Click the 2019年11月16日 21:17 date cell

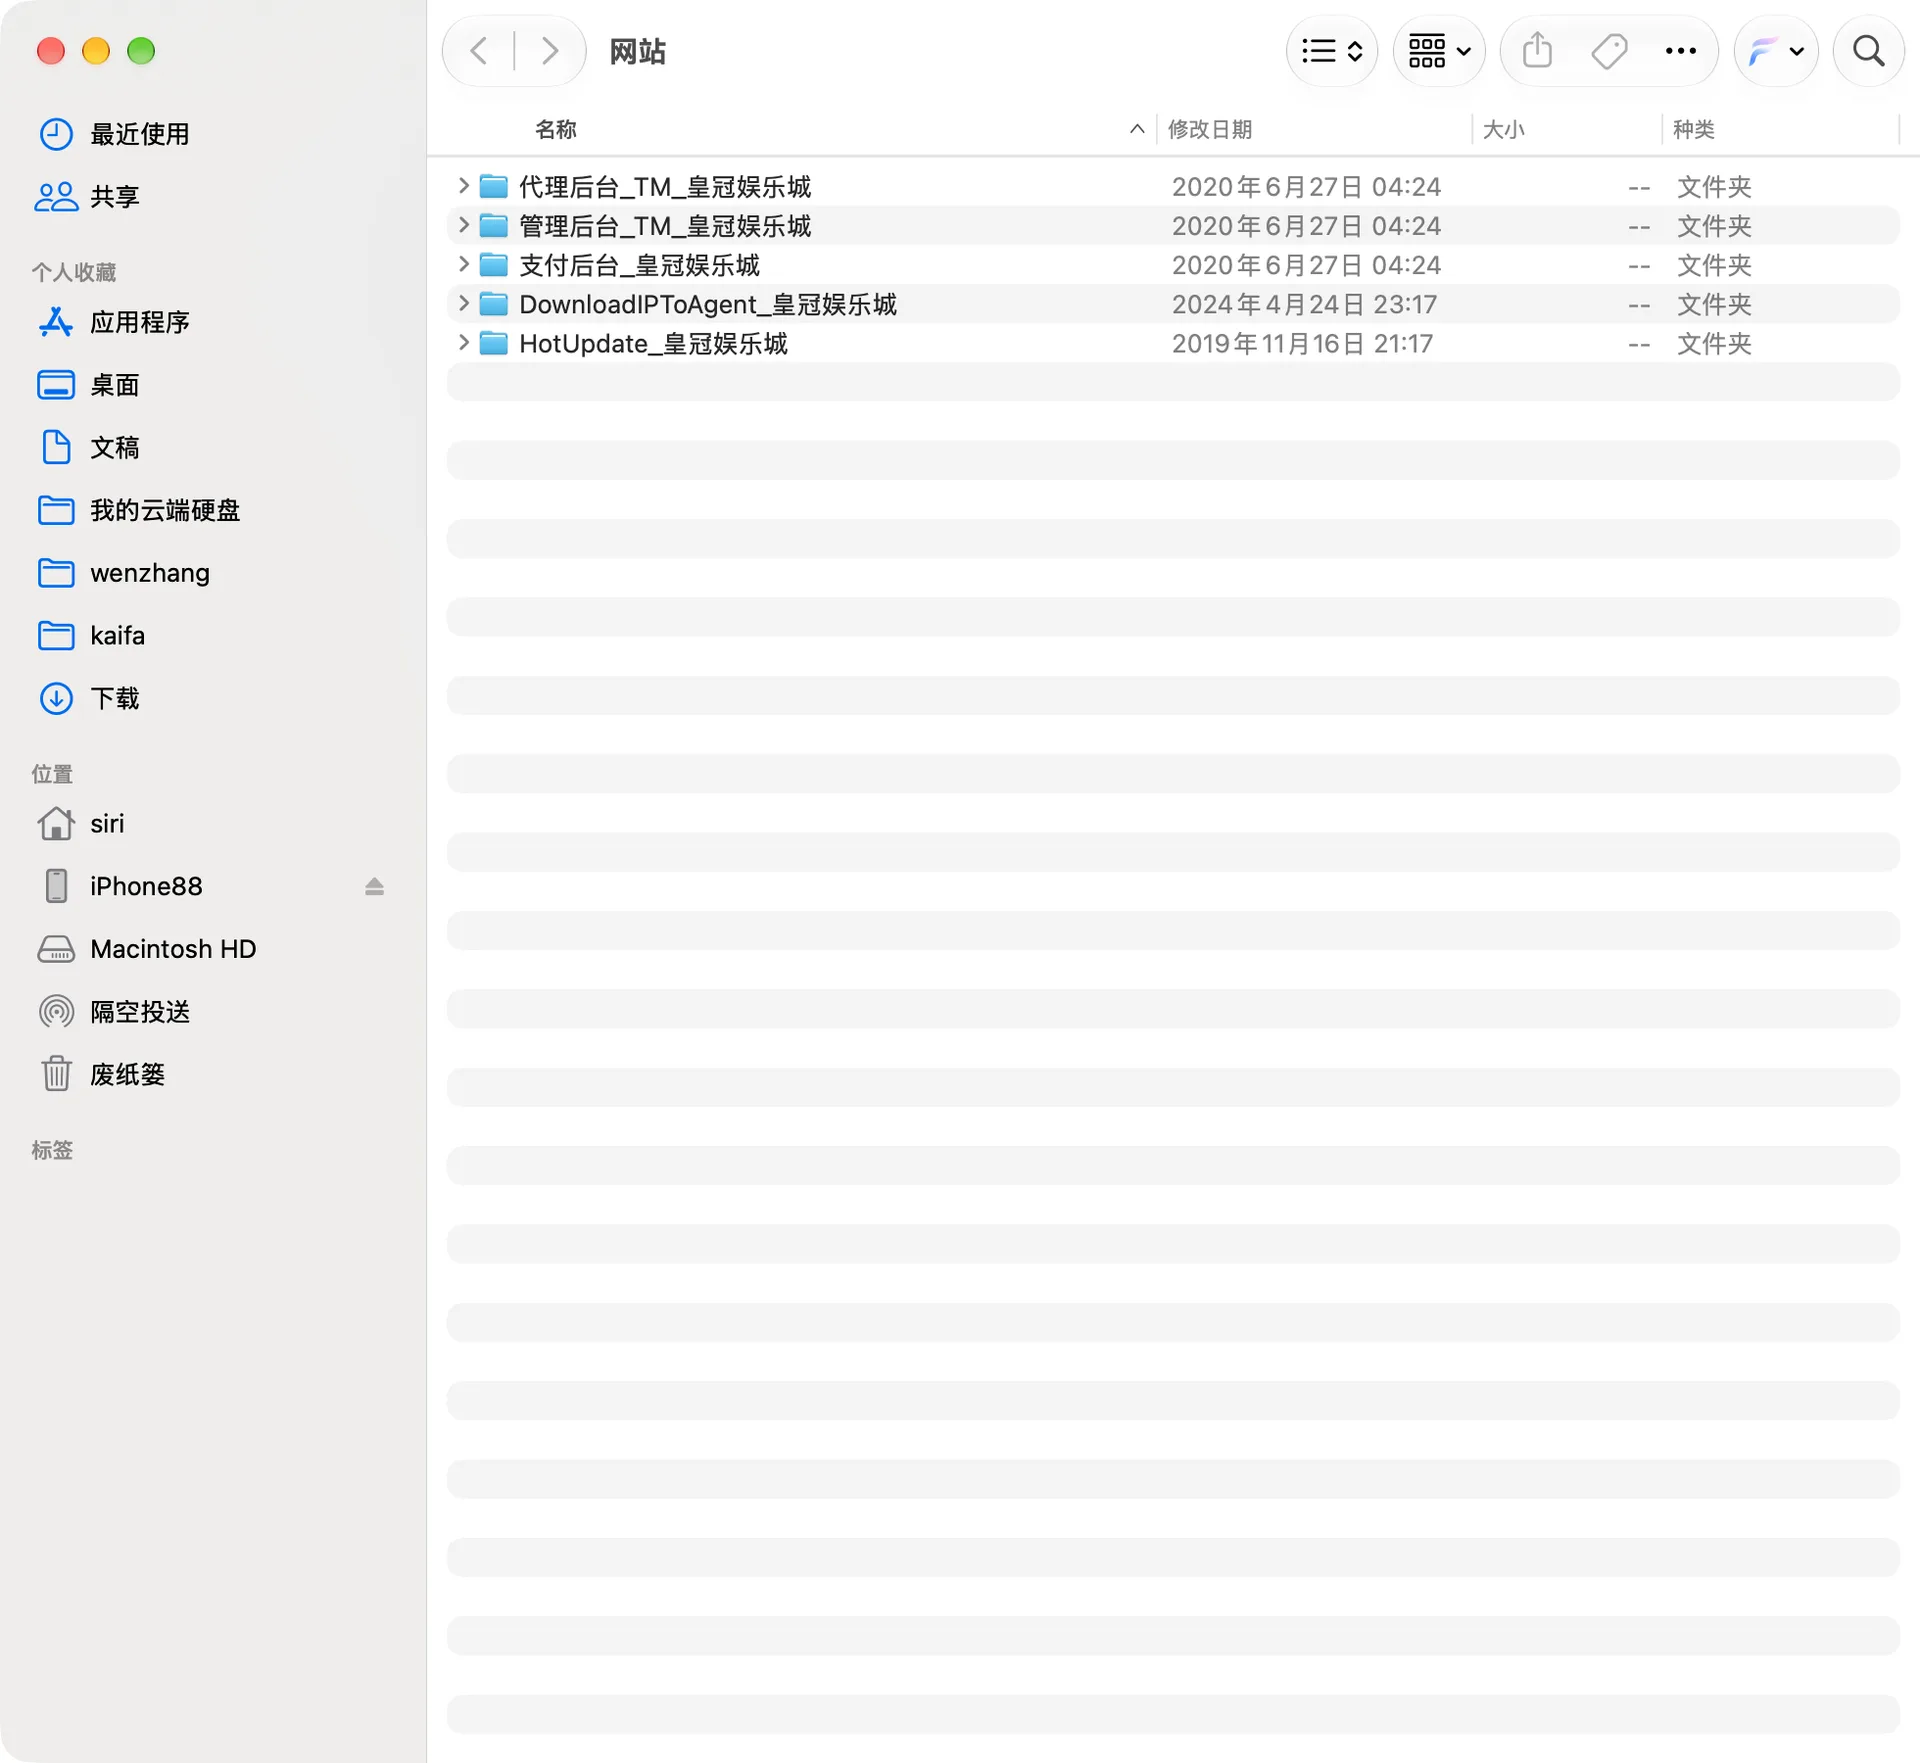[1302, 344]
